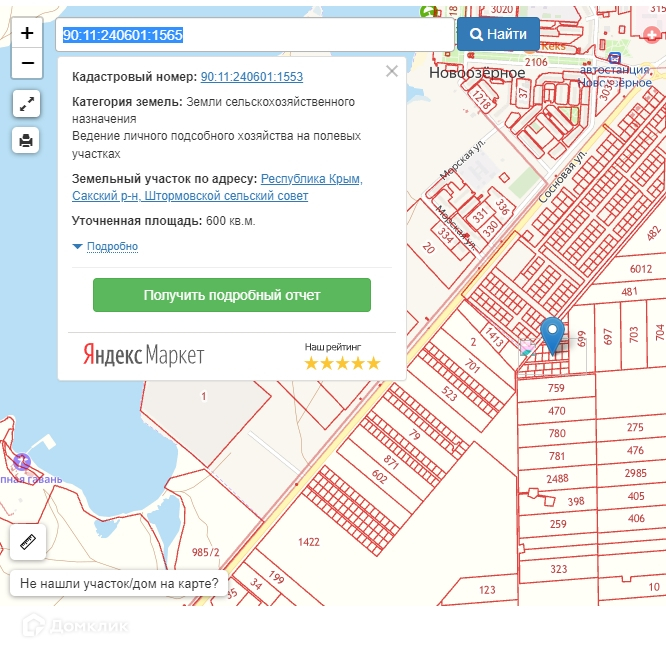Activate the ruler measurement tool
This screenshot has width=666, height=652.
tap(28, 542)
